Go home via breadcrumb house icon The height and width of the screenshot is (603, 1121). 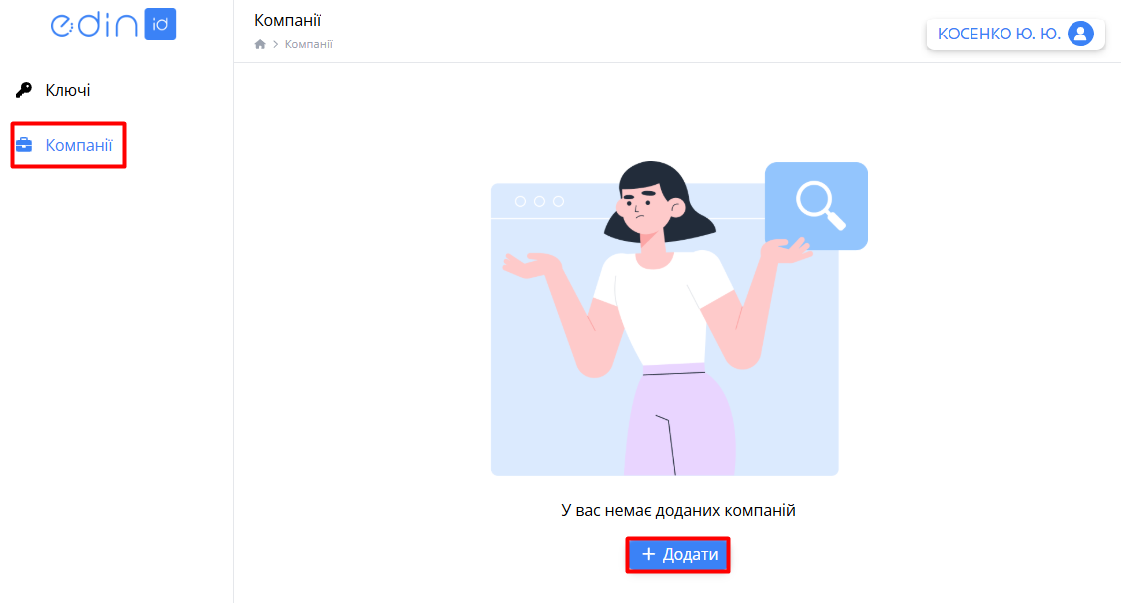pos(260,44)
